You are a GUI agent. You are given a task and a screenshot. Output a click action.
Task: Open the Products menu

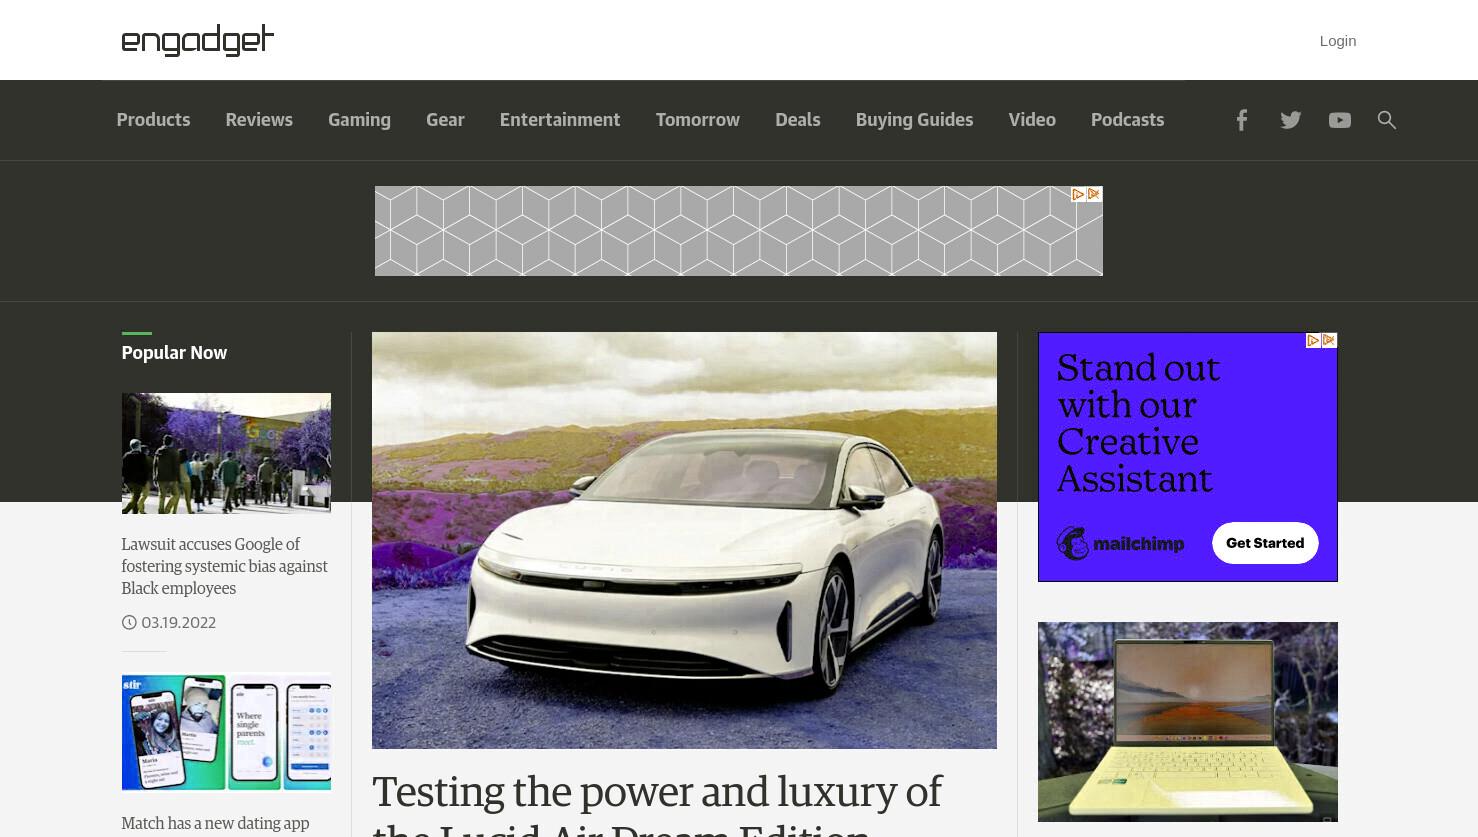point(153,120)
